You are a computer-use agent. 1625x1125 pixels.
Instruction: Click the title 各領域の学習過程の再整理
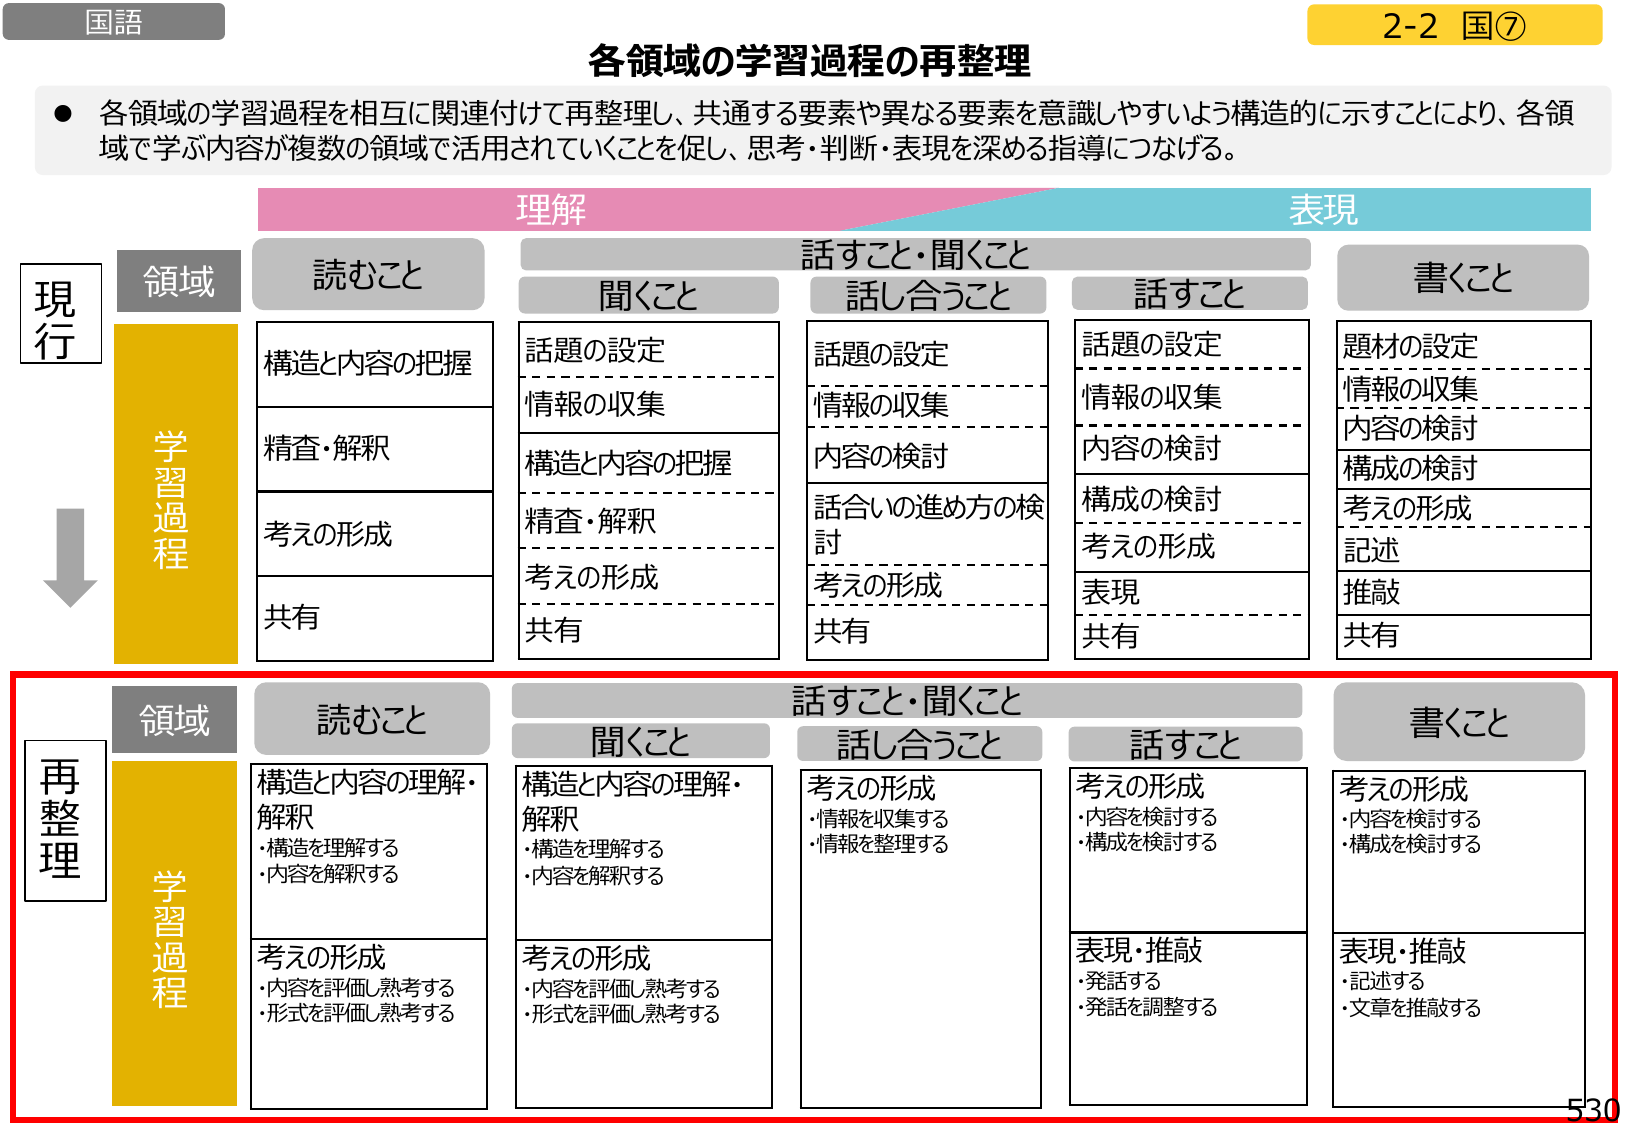809,61
